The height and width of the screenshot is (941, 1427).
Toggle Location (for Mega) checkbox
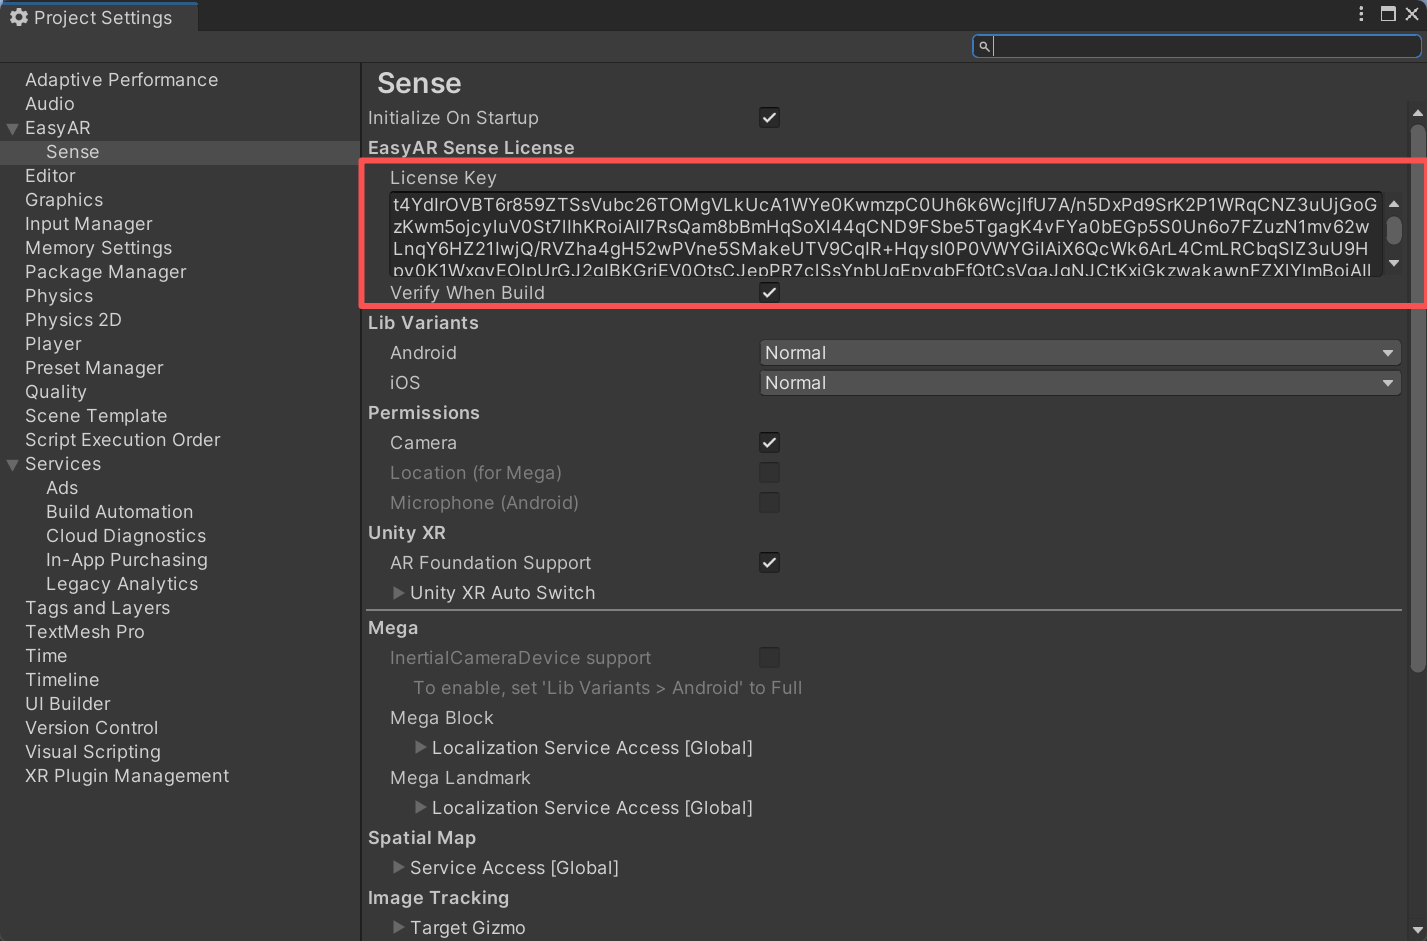pyautogui.click(x=769, y=473)
